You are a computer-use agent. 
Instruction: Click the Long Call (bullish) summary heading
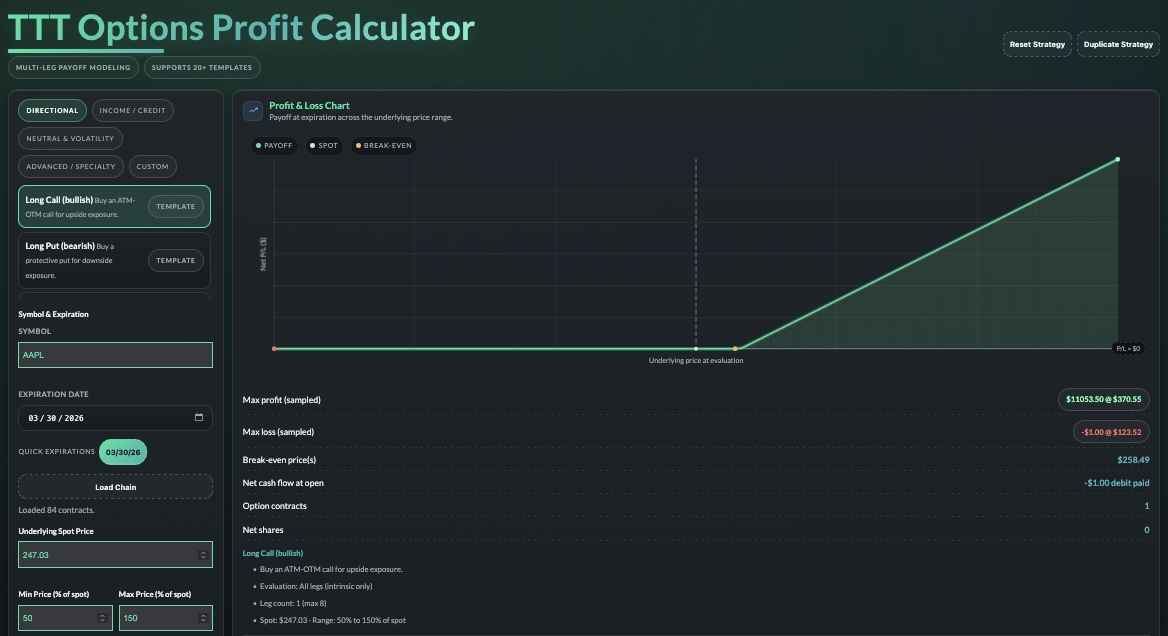[273, 553]
